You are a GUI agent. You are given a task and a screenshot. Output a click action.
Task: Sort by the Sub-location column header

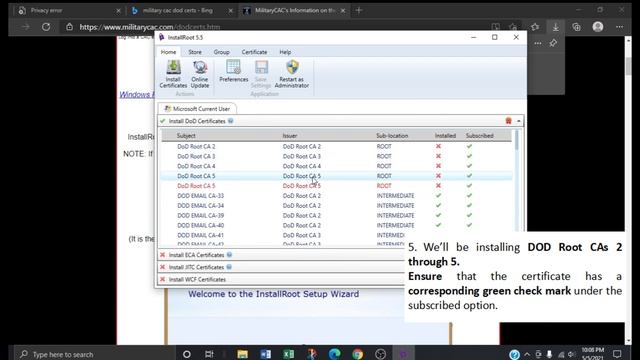[x=392, y=136]
